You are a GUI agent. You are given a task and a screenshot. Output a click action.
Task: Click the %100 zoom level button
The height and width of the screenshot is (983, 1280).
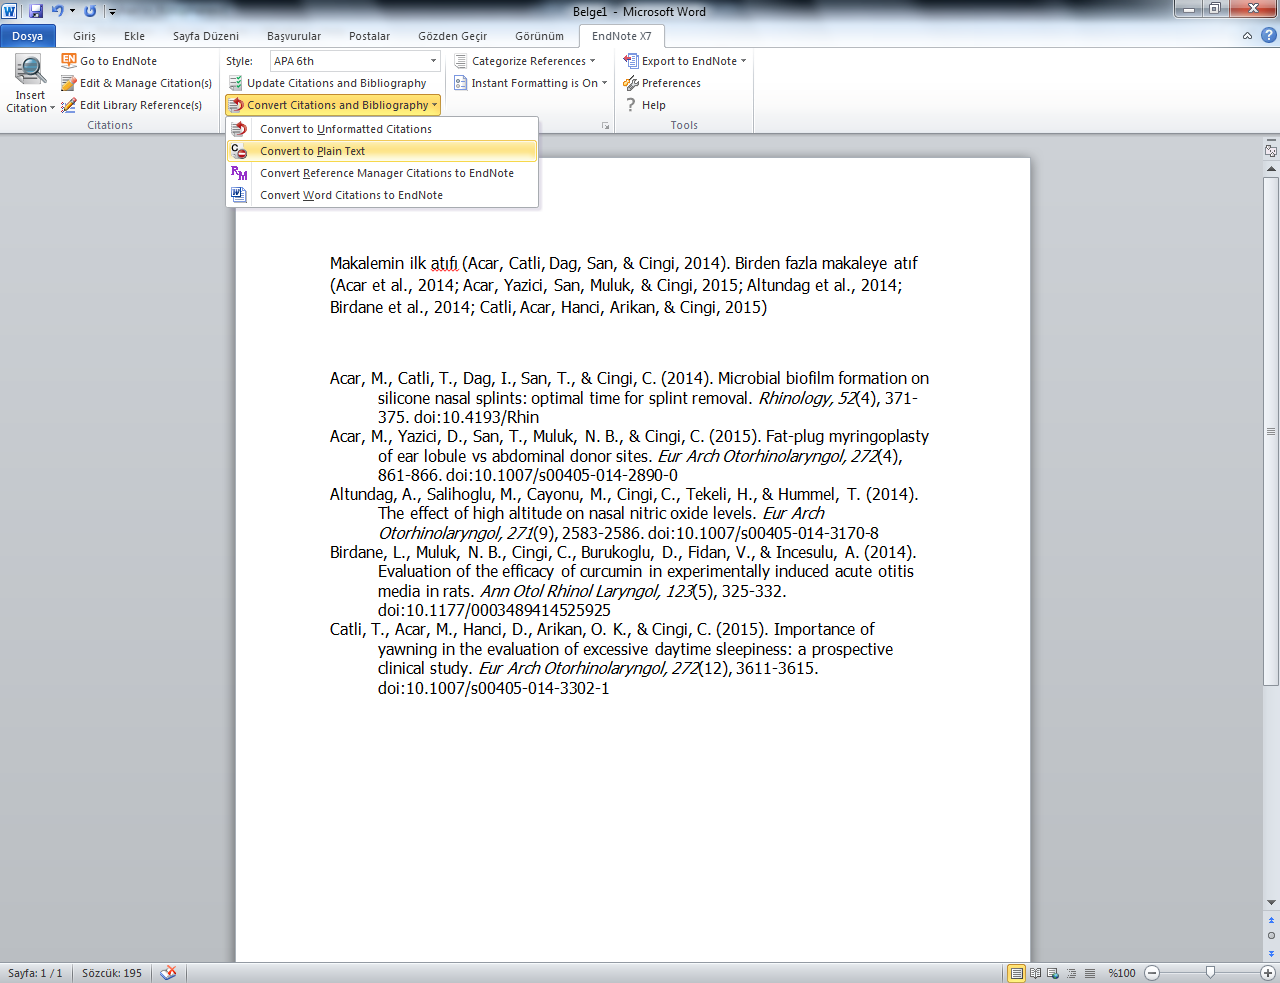tap(1122, 973)
